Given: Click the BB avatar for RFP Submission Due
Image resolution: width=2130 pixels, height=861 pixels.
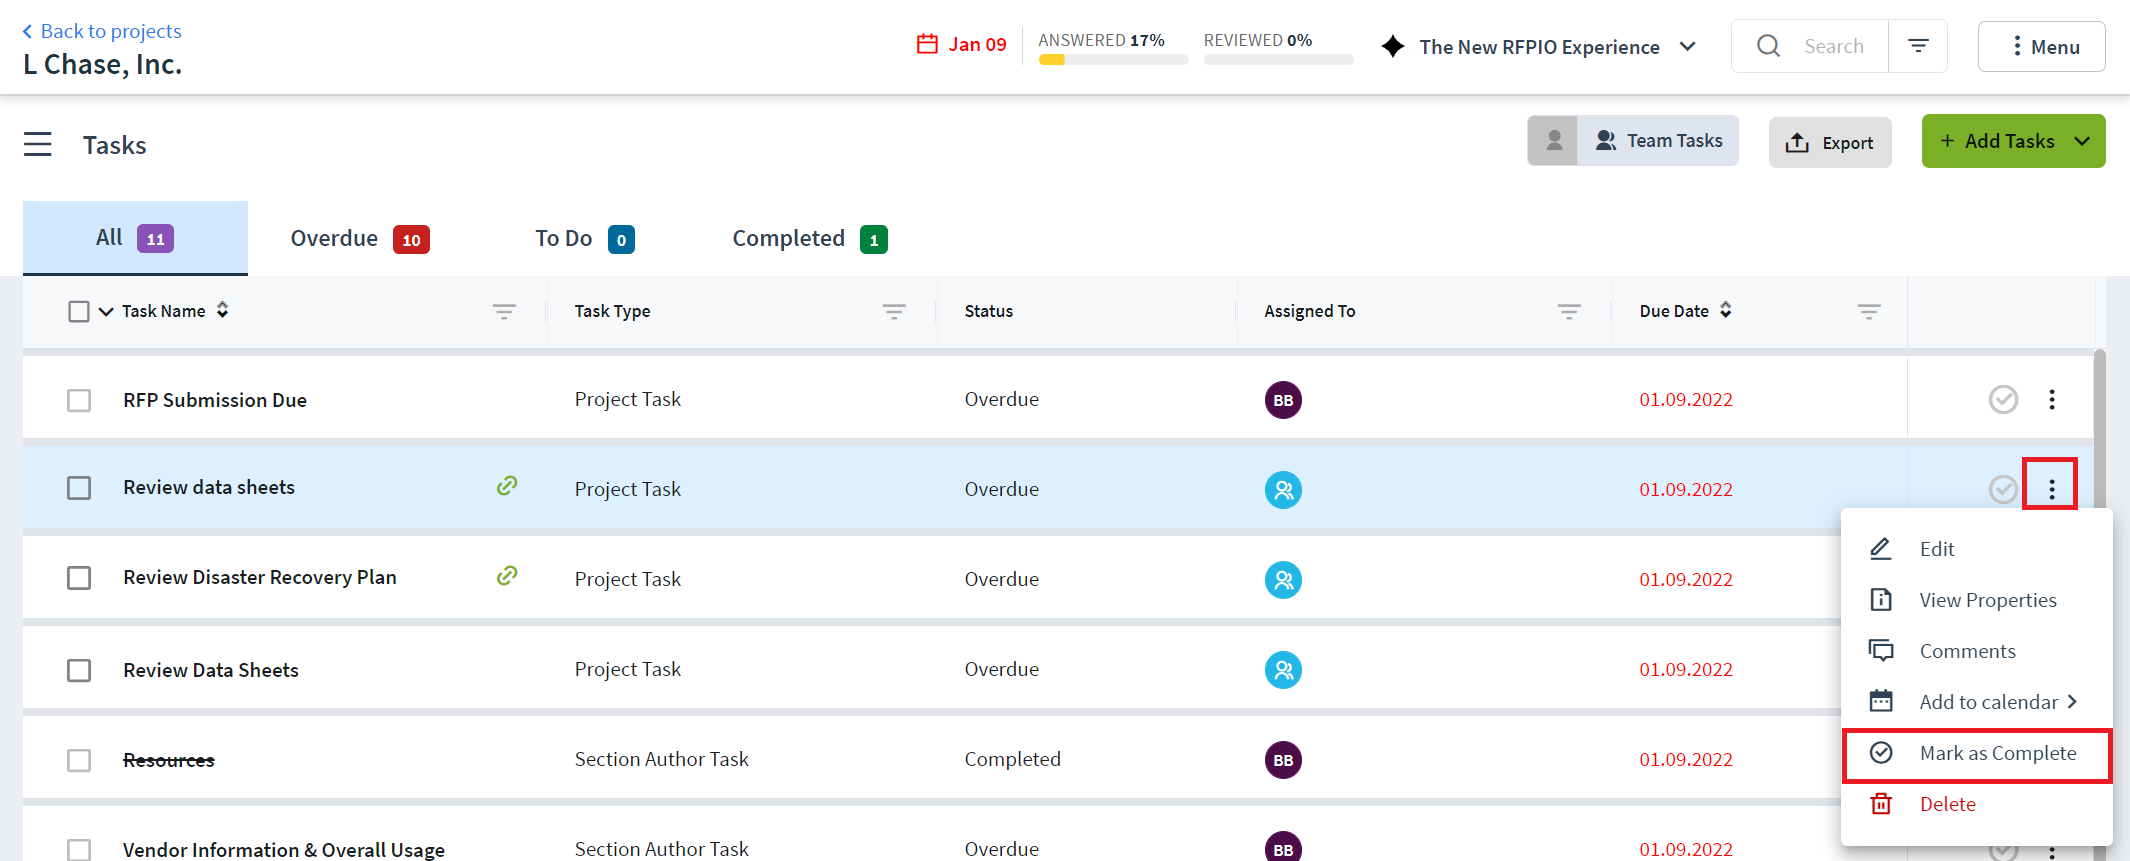Looking at the screenshot, I should 1283,400.
